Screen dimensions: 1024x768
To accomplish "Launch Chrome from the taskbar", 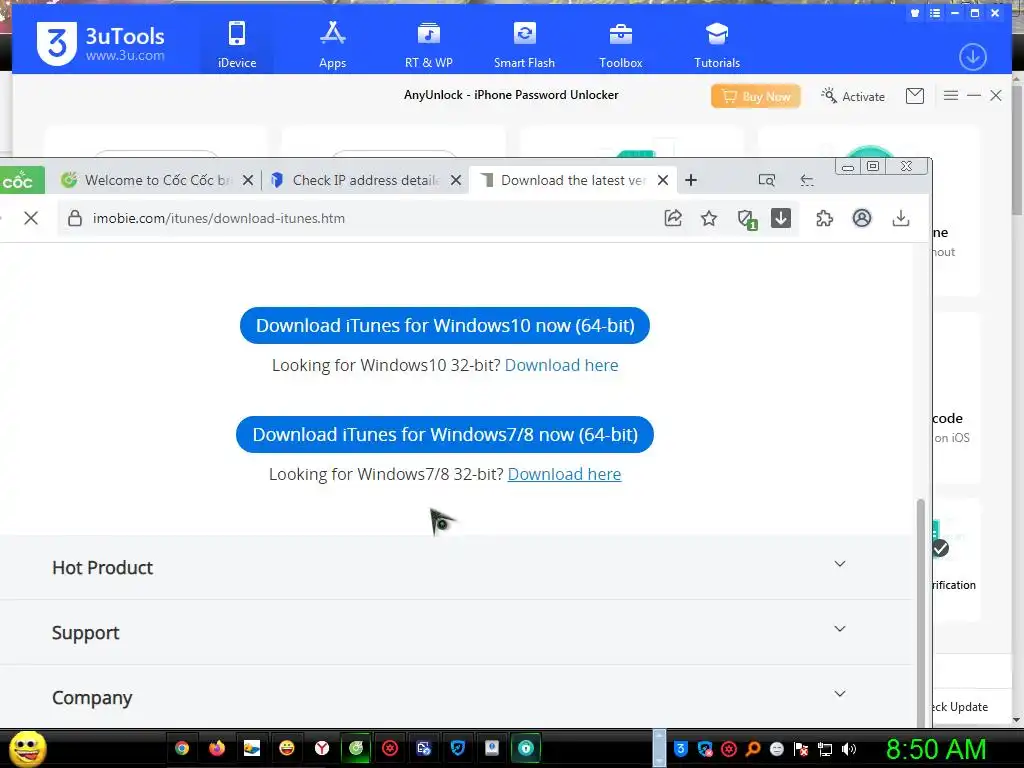I will [x=182, y=748].
